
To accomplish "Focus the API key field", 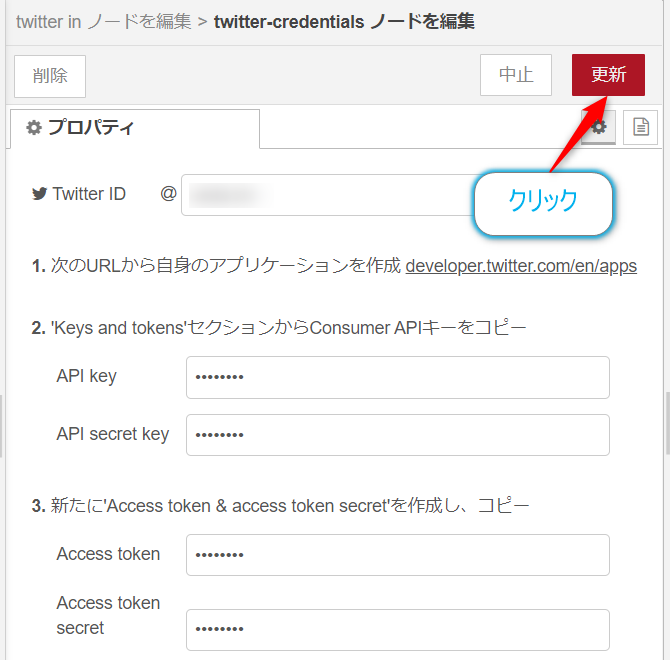I will (x=398, y=378).
